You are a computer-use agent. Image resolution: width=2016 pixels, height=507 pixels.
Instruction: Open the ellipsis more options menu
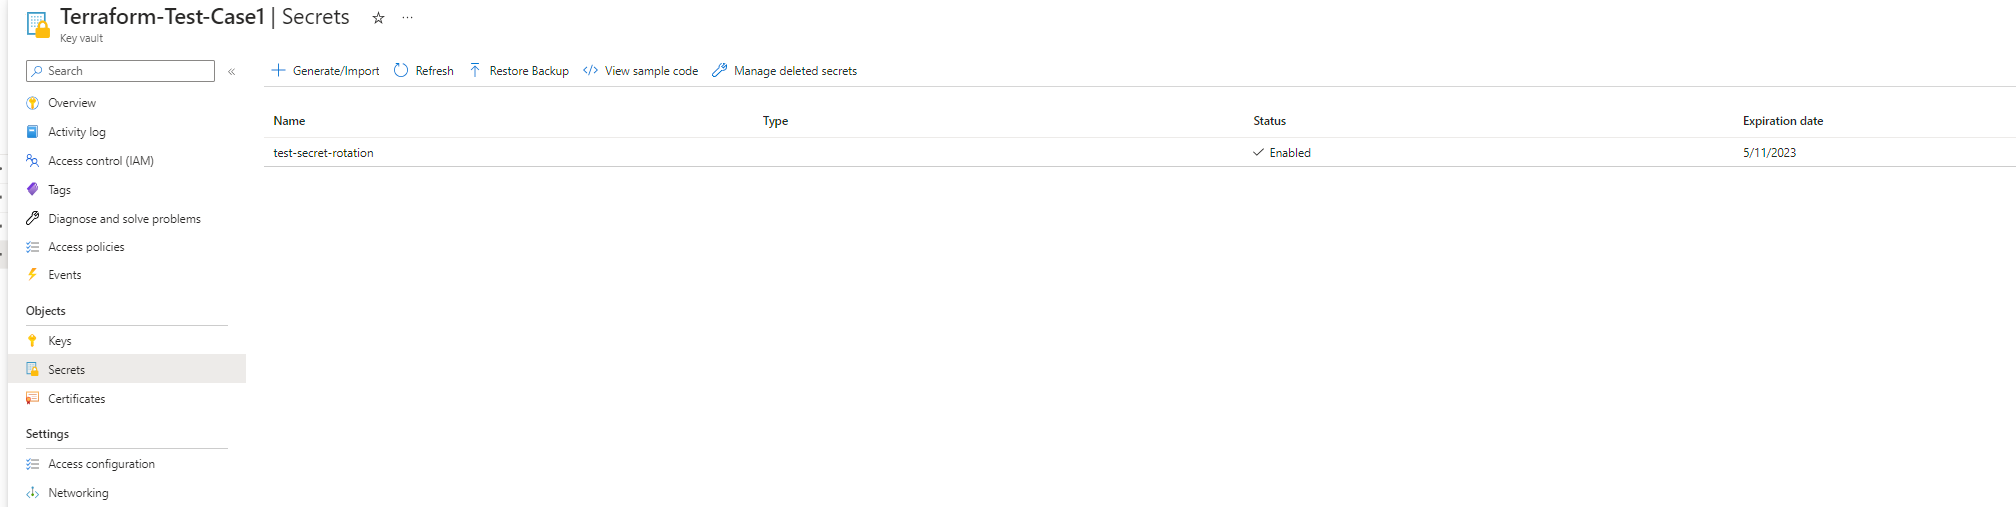[407, 18]
